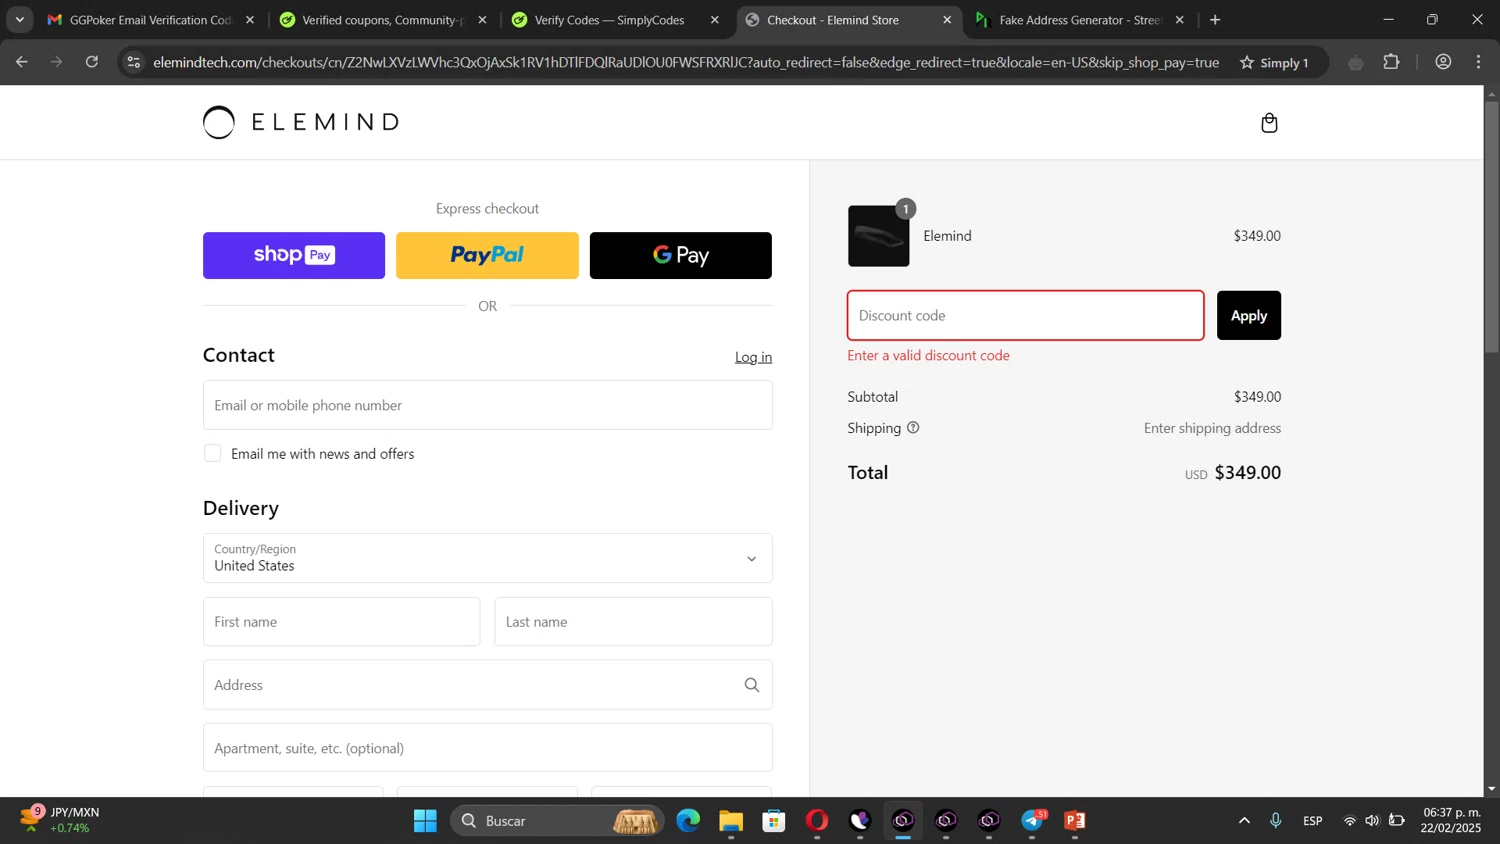The image size is (1500, 844).
Task: Toggle Email me with news and offers
Action: click(x=213, y=453)
